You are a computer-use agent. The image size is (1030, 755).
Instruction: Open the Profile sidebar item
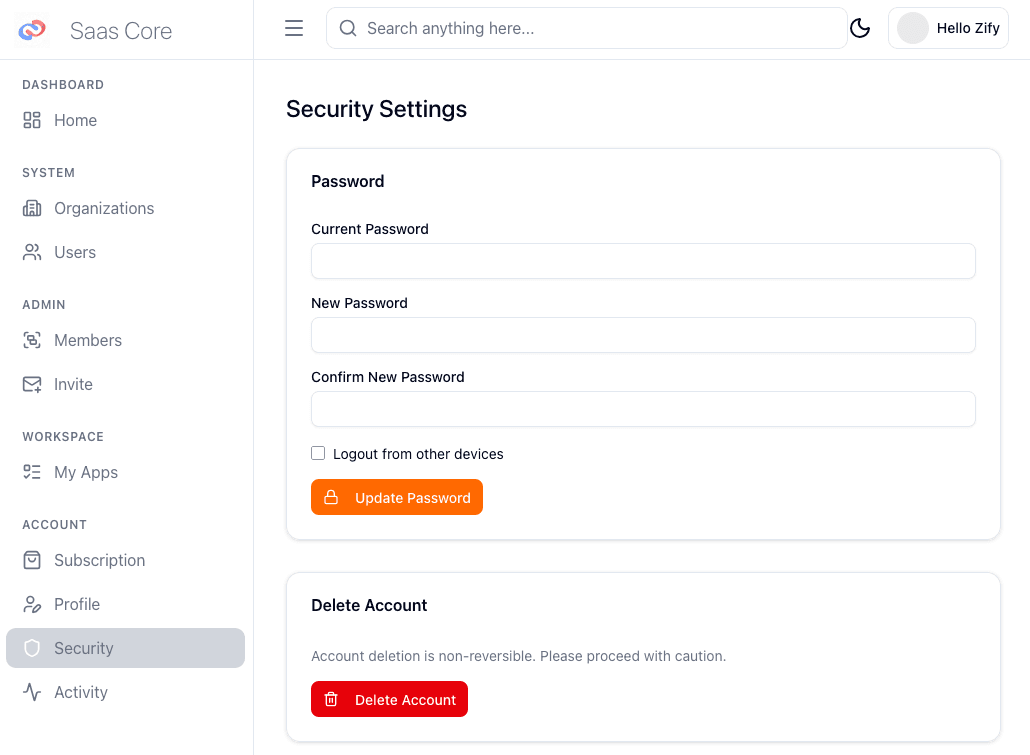coord(77,604)
